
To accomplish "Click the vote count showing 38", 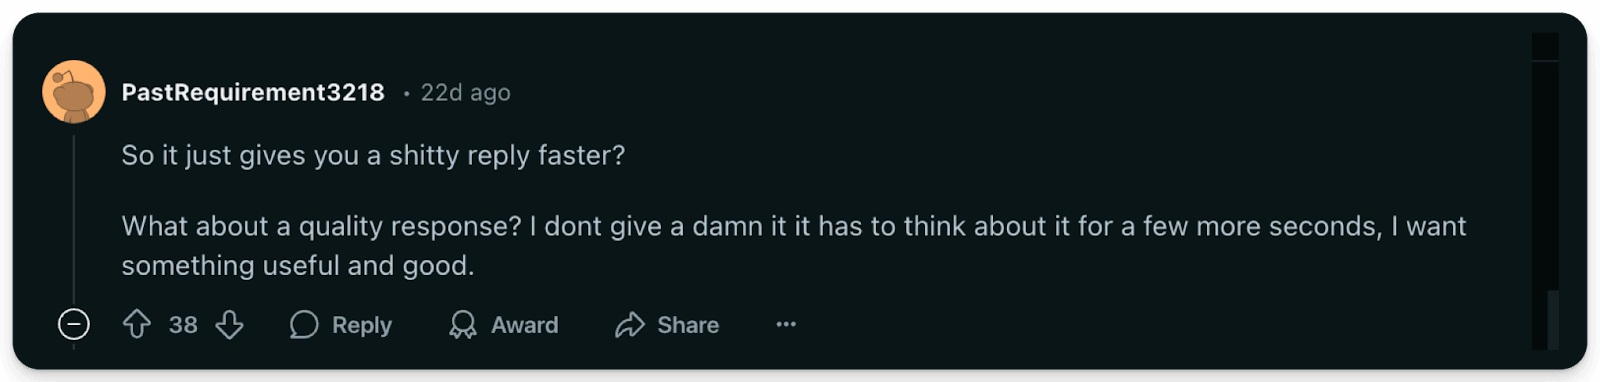I will click(183, 325).
